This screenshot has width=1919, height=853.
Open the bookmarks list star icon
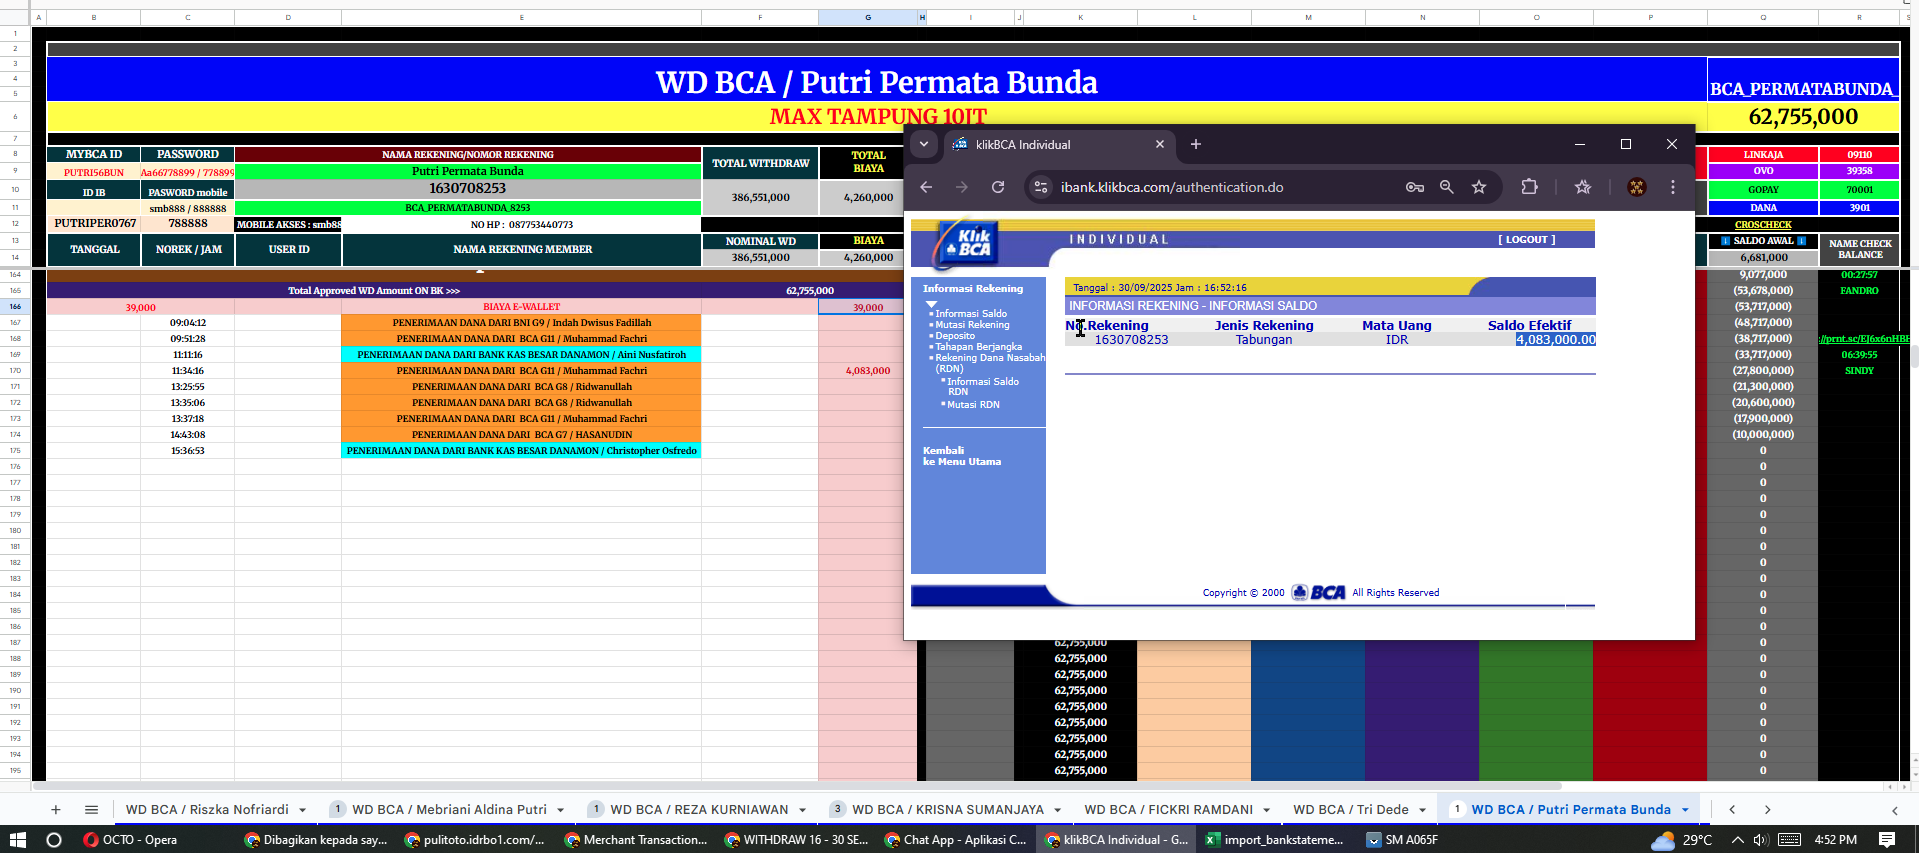tap(1583, 187)
